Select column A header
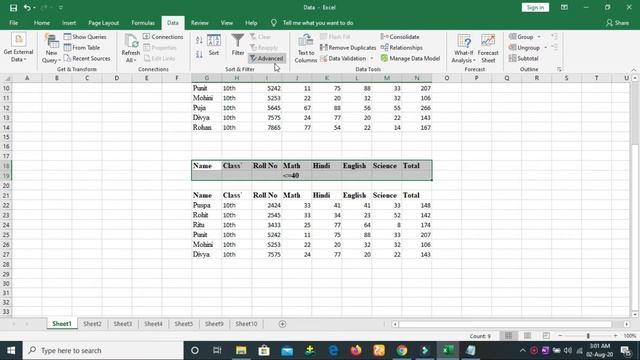This screenshot has height=360, width=640. pyautogui.click(x=27, y=78)
